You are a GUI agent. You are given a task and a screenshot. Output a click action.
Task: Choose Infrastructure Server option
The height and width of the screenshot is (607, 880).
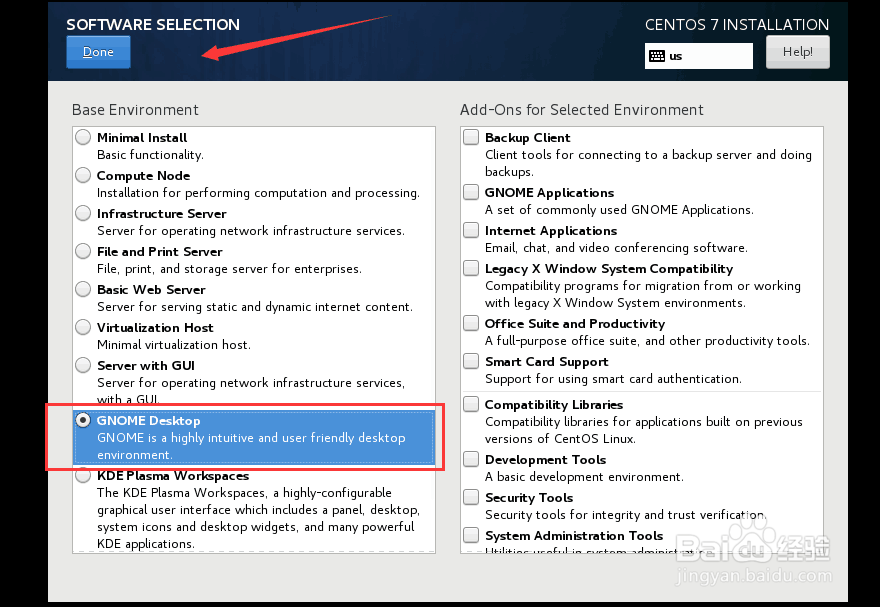[x=83, y=214]
